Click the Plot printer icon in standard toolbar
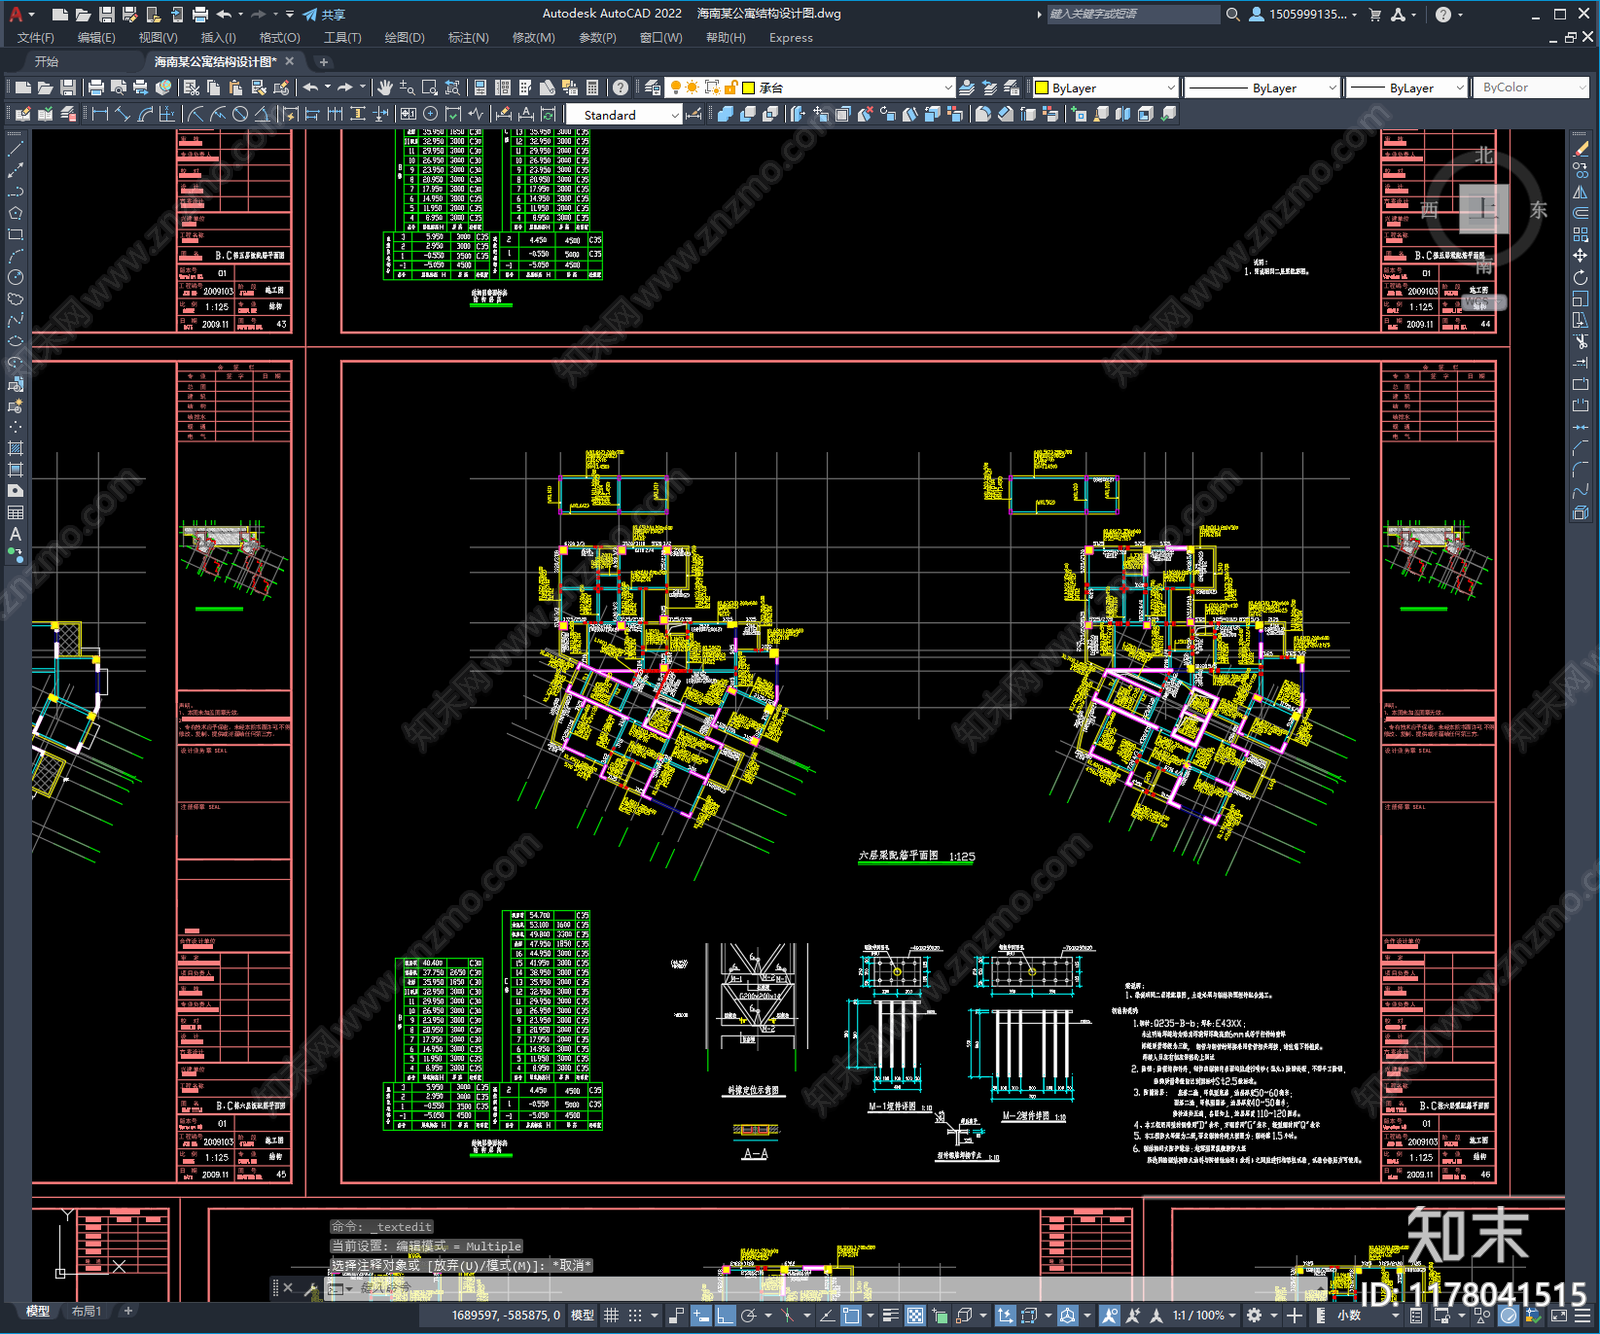 tap(96, 88)
